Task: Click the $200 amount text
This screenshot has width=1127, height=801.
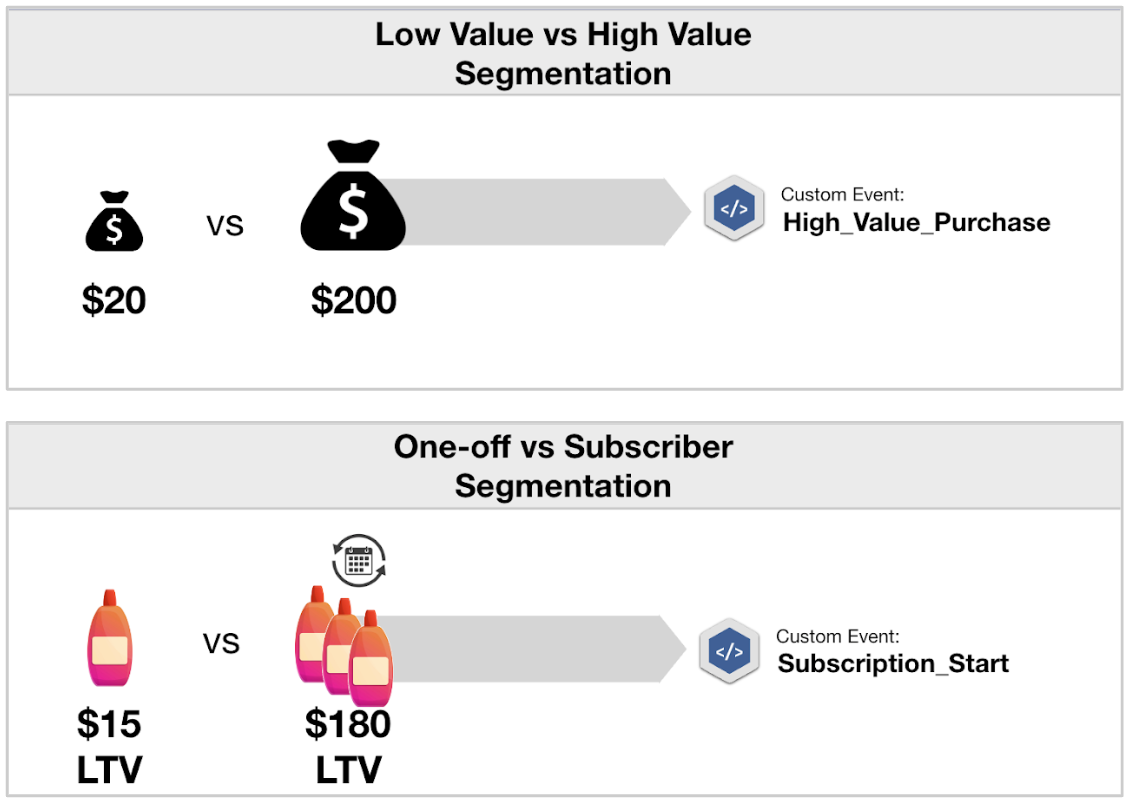Action: tap(353, 300)
